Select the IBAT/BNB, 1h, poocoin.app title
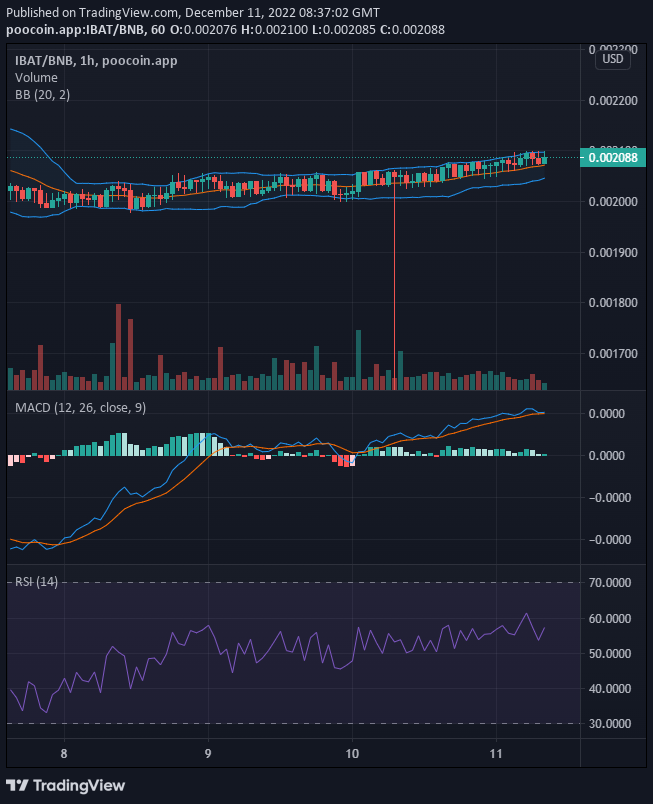This screenshot has width=653, height=804. (96, 61)
